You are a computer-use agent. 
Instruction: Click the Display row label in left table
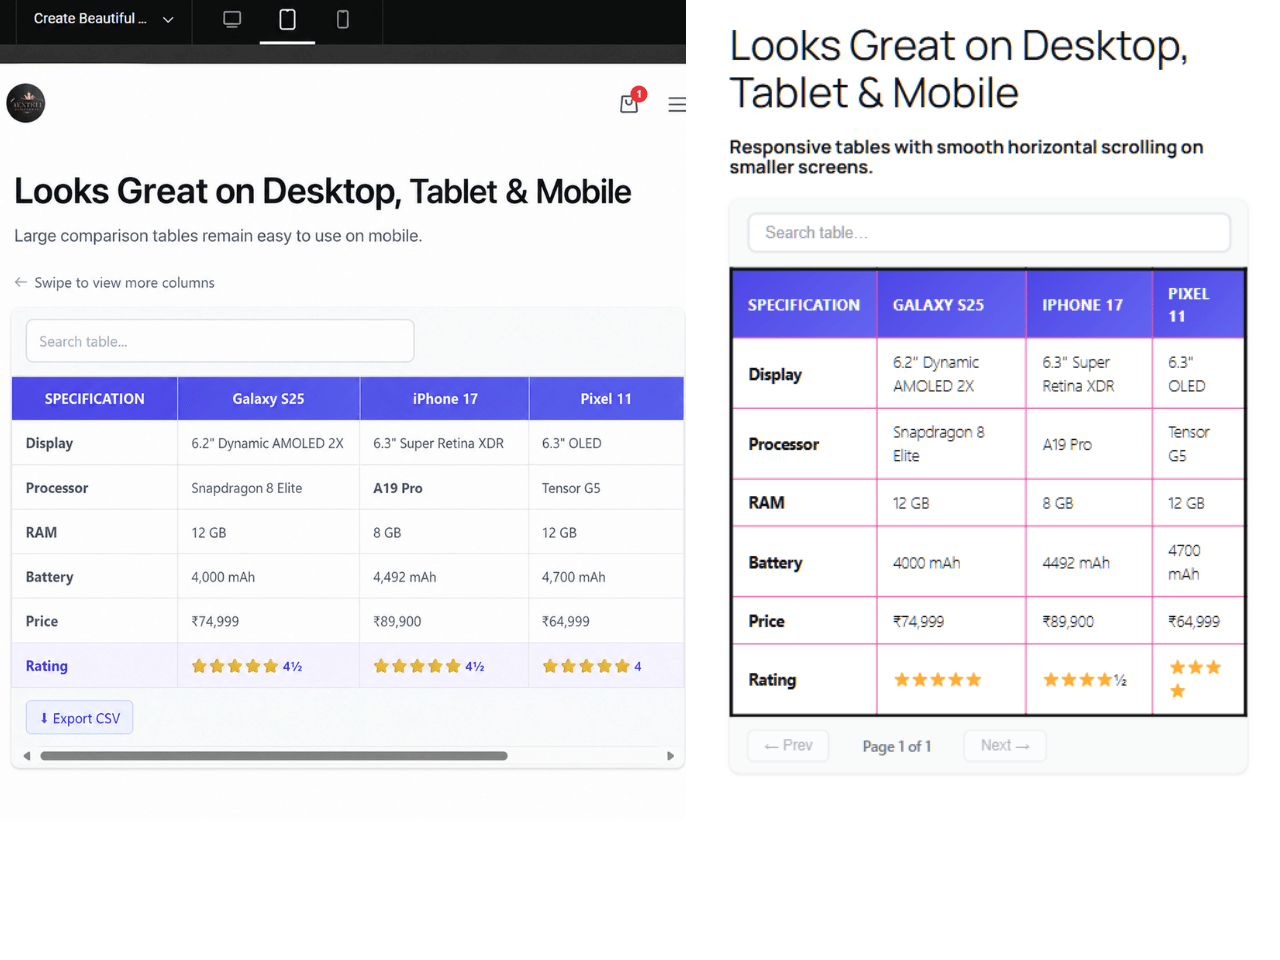coord(49,443)
